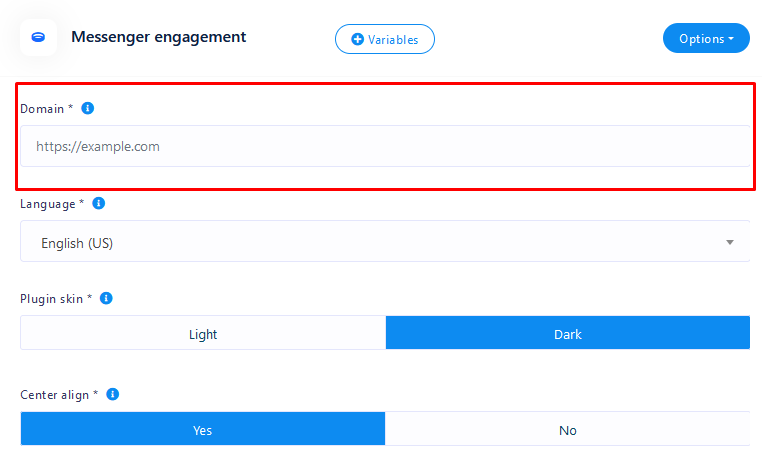The width and height of the screenshot is (762, 472).
Task: Click the info icon beside Center align
Action: [112, 394]
